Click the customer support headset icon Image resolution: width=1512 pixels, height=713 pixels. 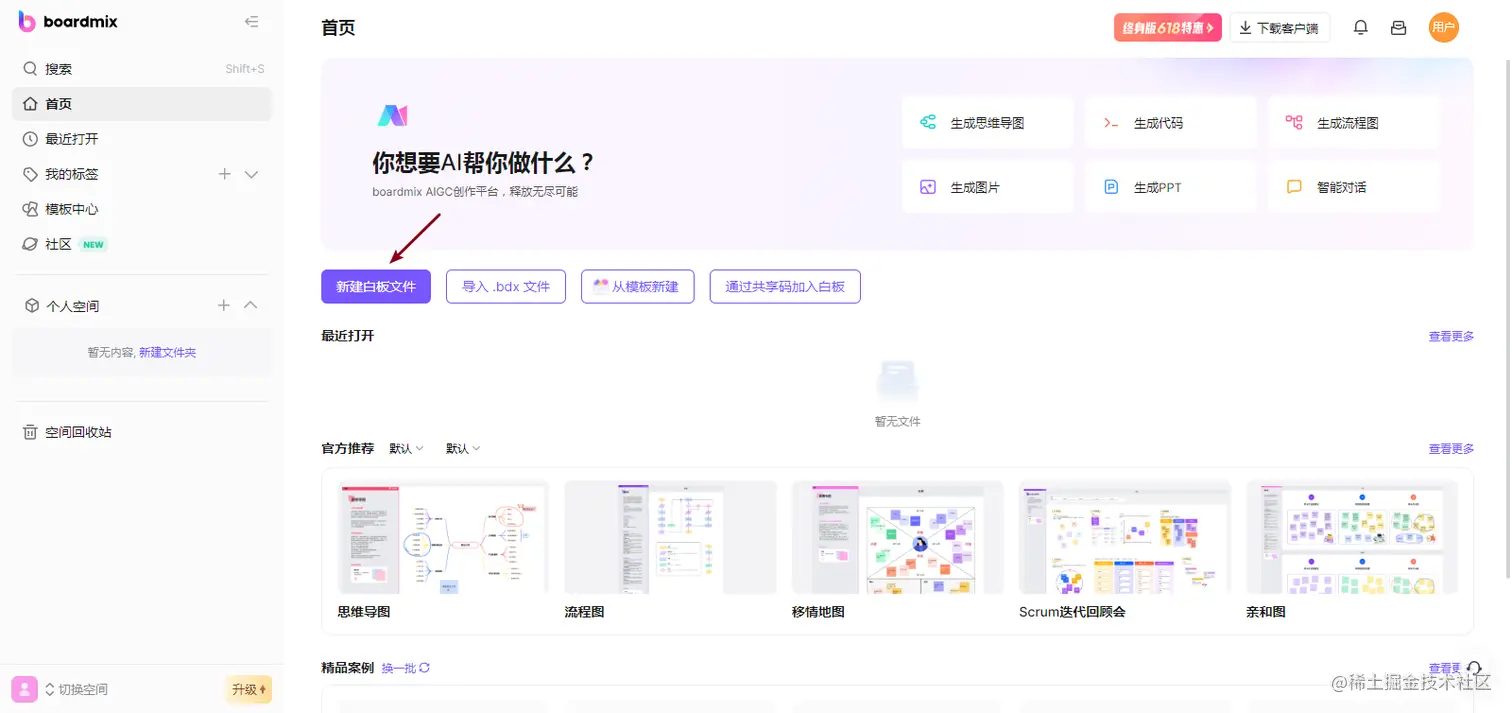(x=1473, y=670)
